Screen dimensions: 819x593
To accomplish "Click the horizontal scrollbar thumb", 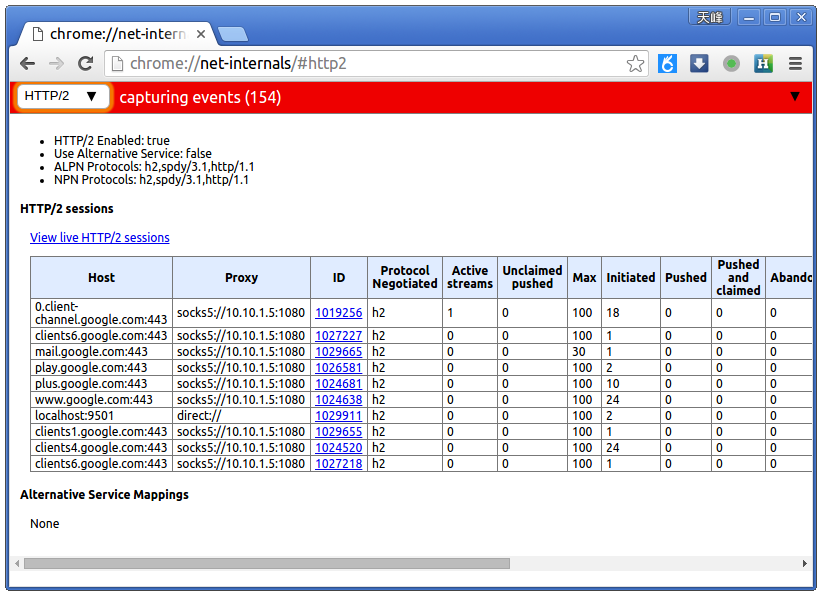I will pos(266,563).
